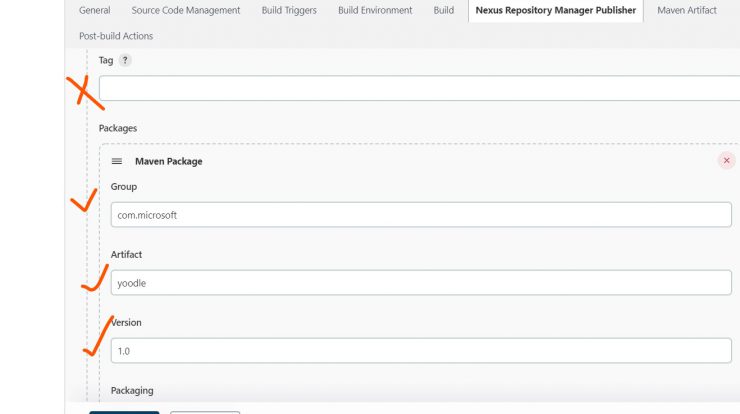Open help for the Tag field
The image size is (740, 414).
pos(125,60)
